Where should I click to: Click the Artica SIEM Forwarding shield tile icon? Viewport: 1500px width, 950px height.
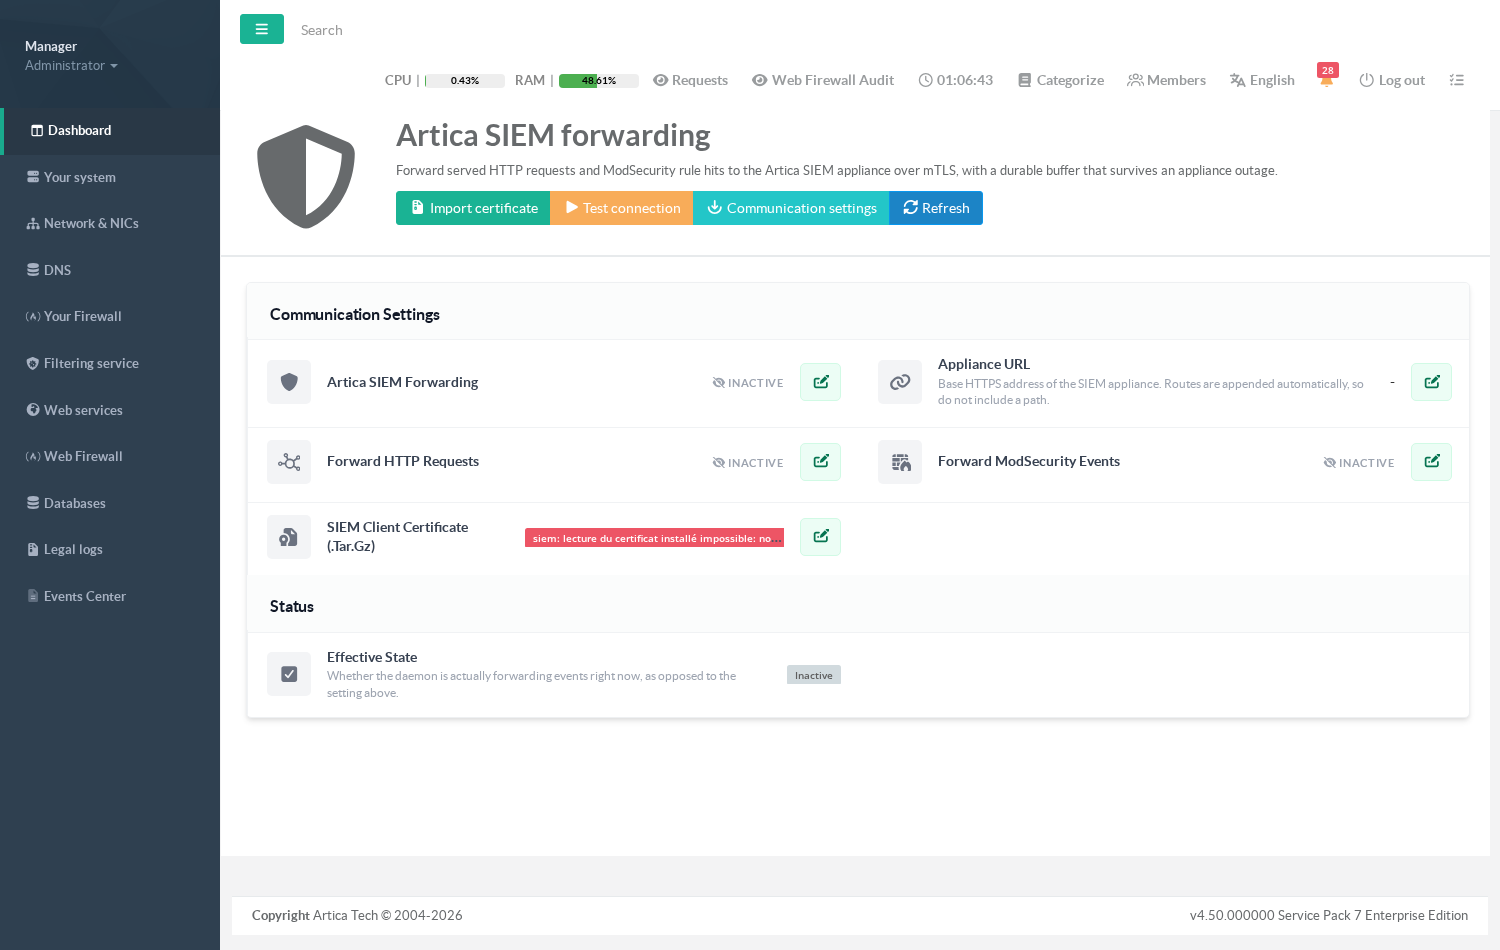(289, 382)
